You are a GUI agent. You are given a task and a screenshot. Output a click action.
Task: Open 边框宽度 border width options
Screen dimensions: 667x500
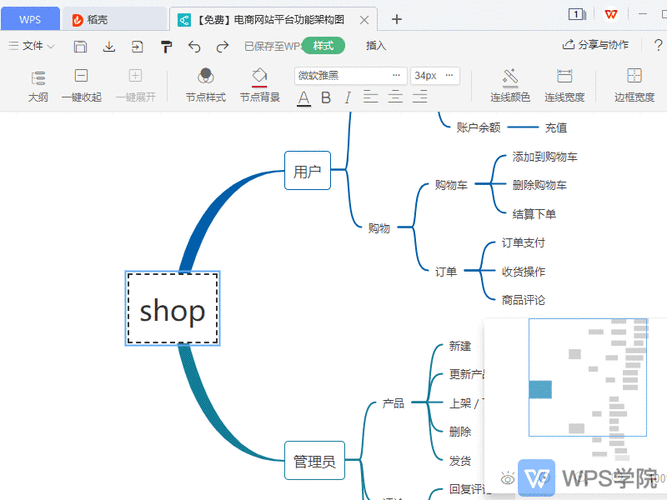pos(634,86)
